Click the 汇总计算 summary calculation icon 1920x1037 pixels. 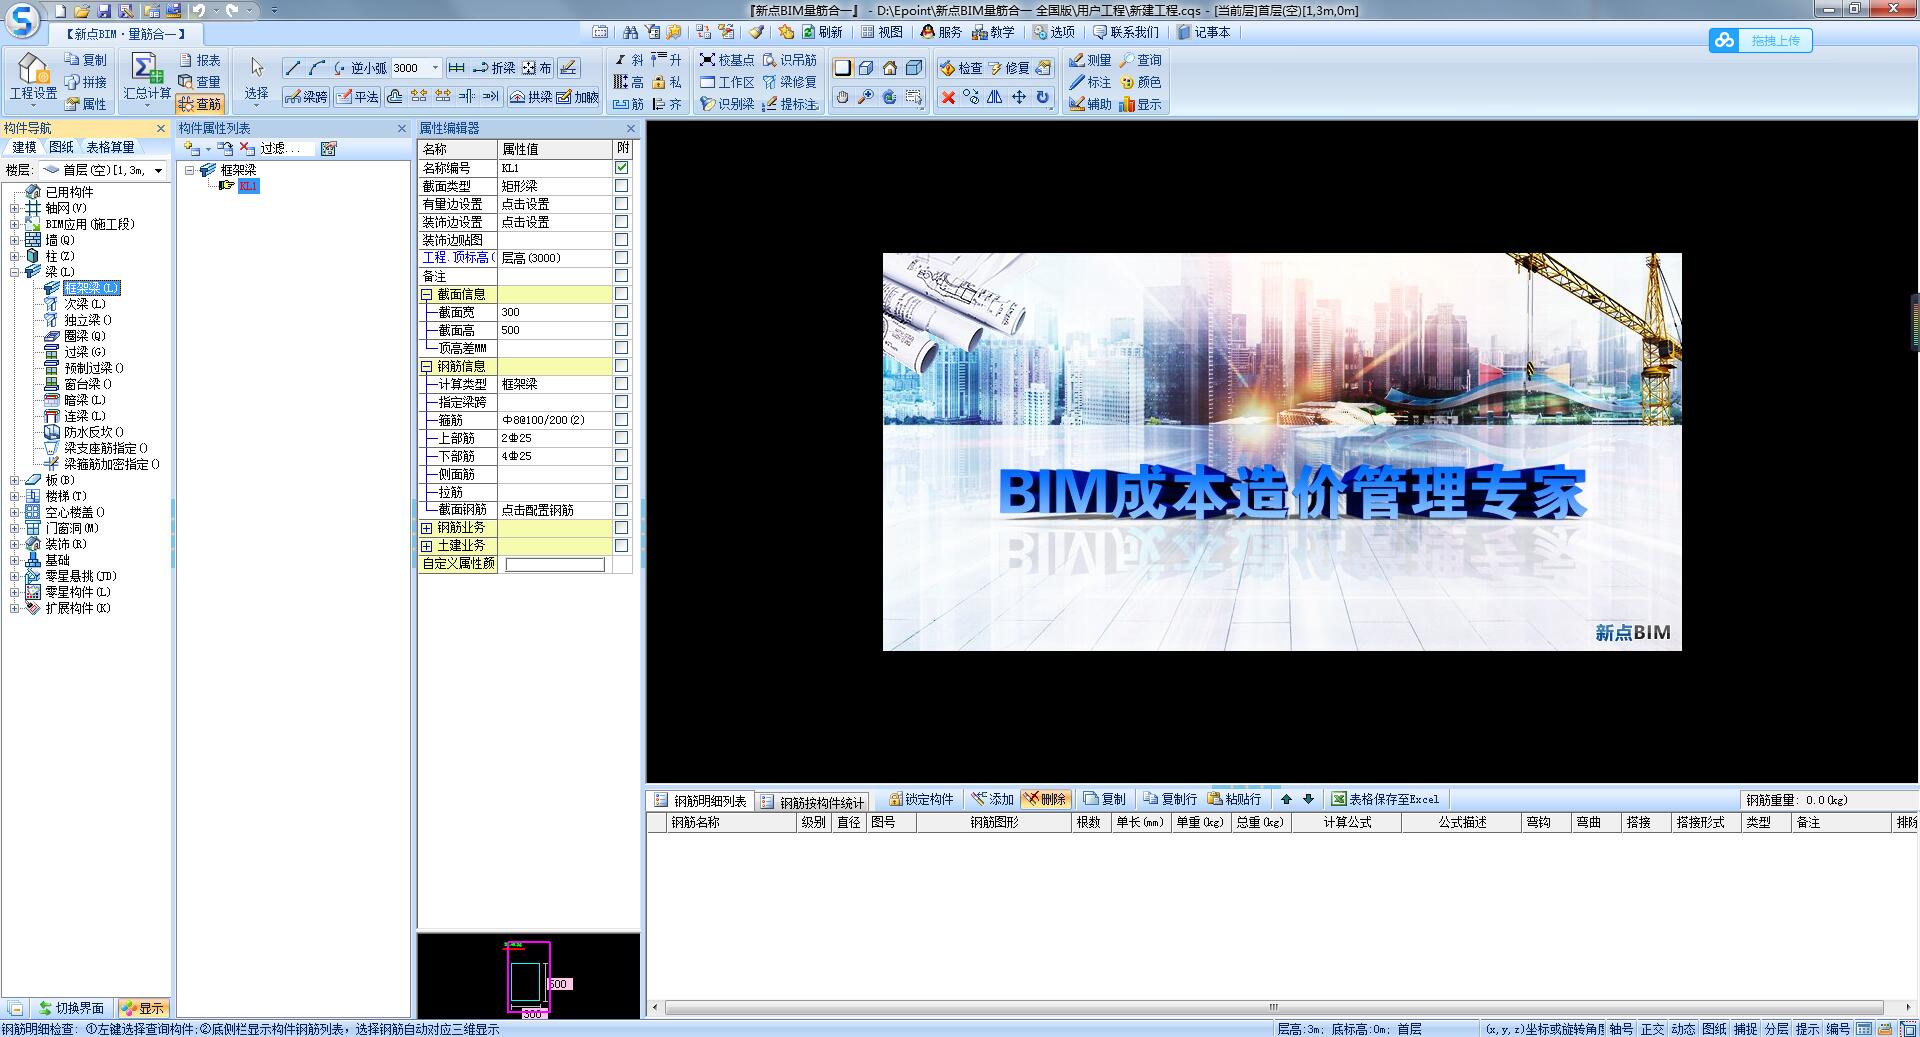147,78
